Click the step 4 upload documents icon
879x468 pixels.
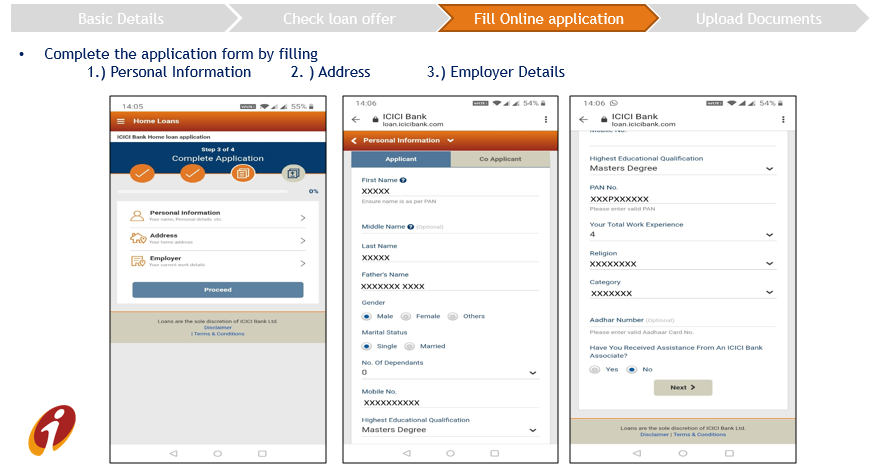pyautogui.click(x=293, y=173)
